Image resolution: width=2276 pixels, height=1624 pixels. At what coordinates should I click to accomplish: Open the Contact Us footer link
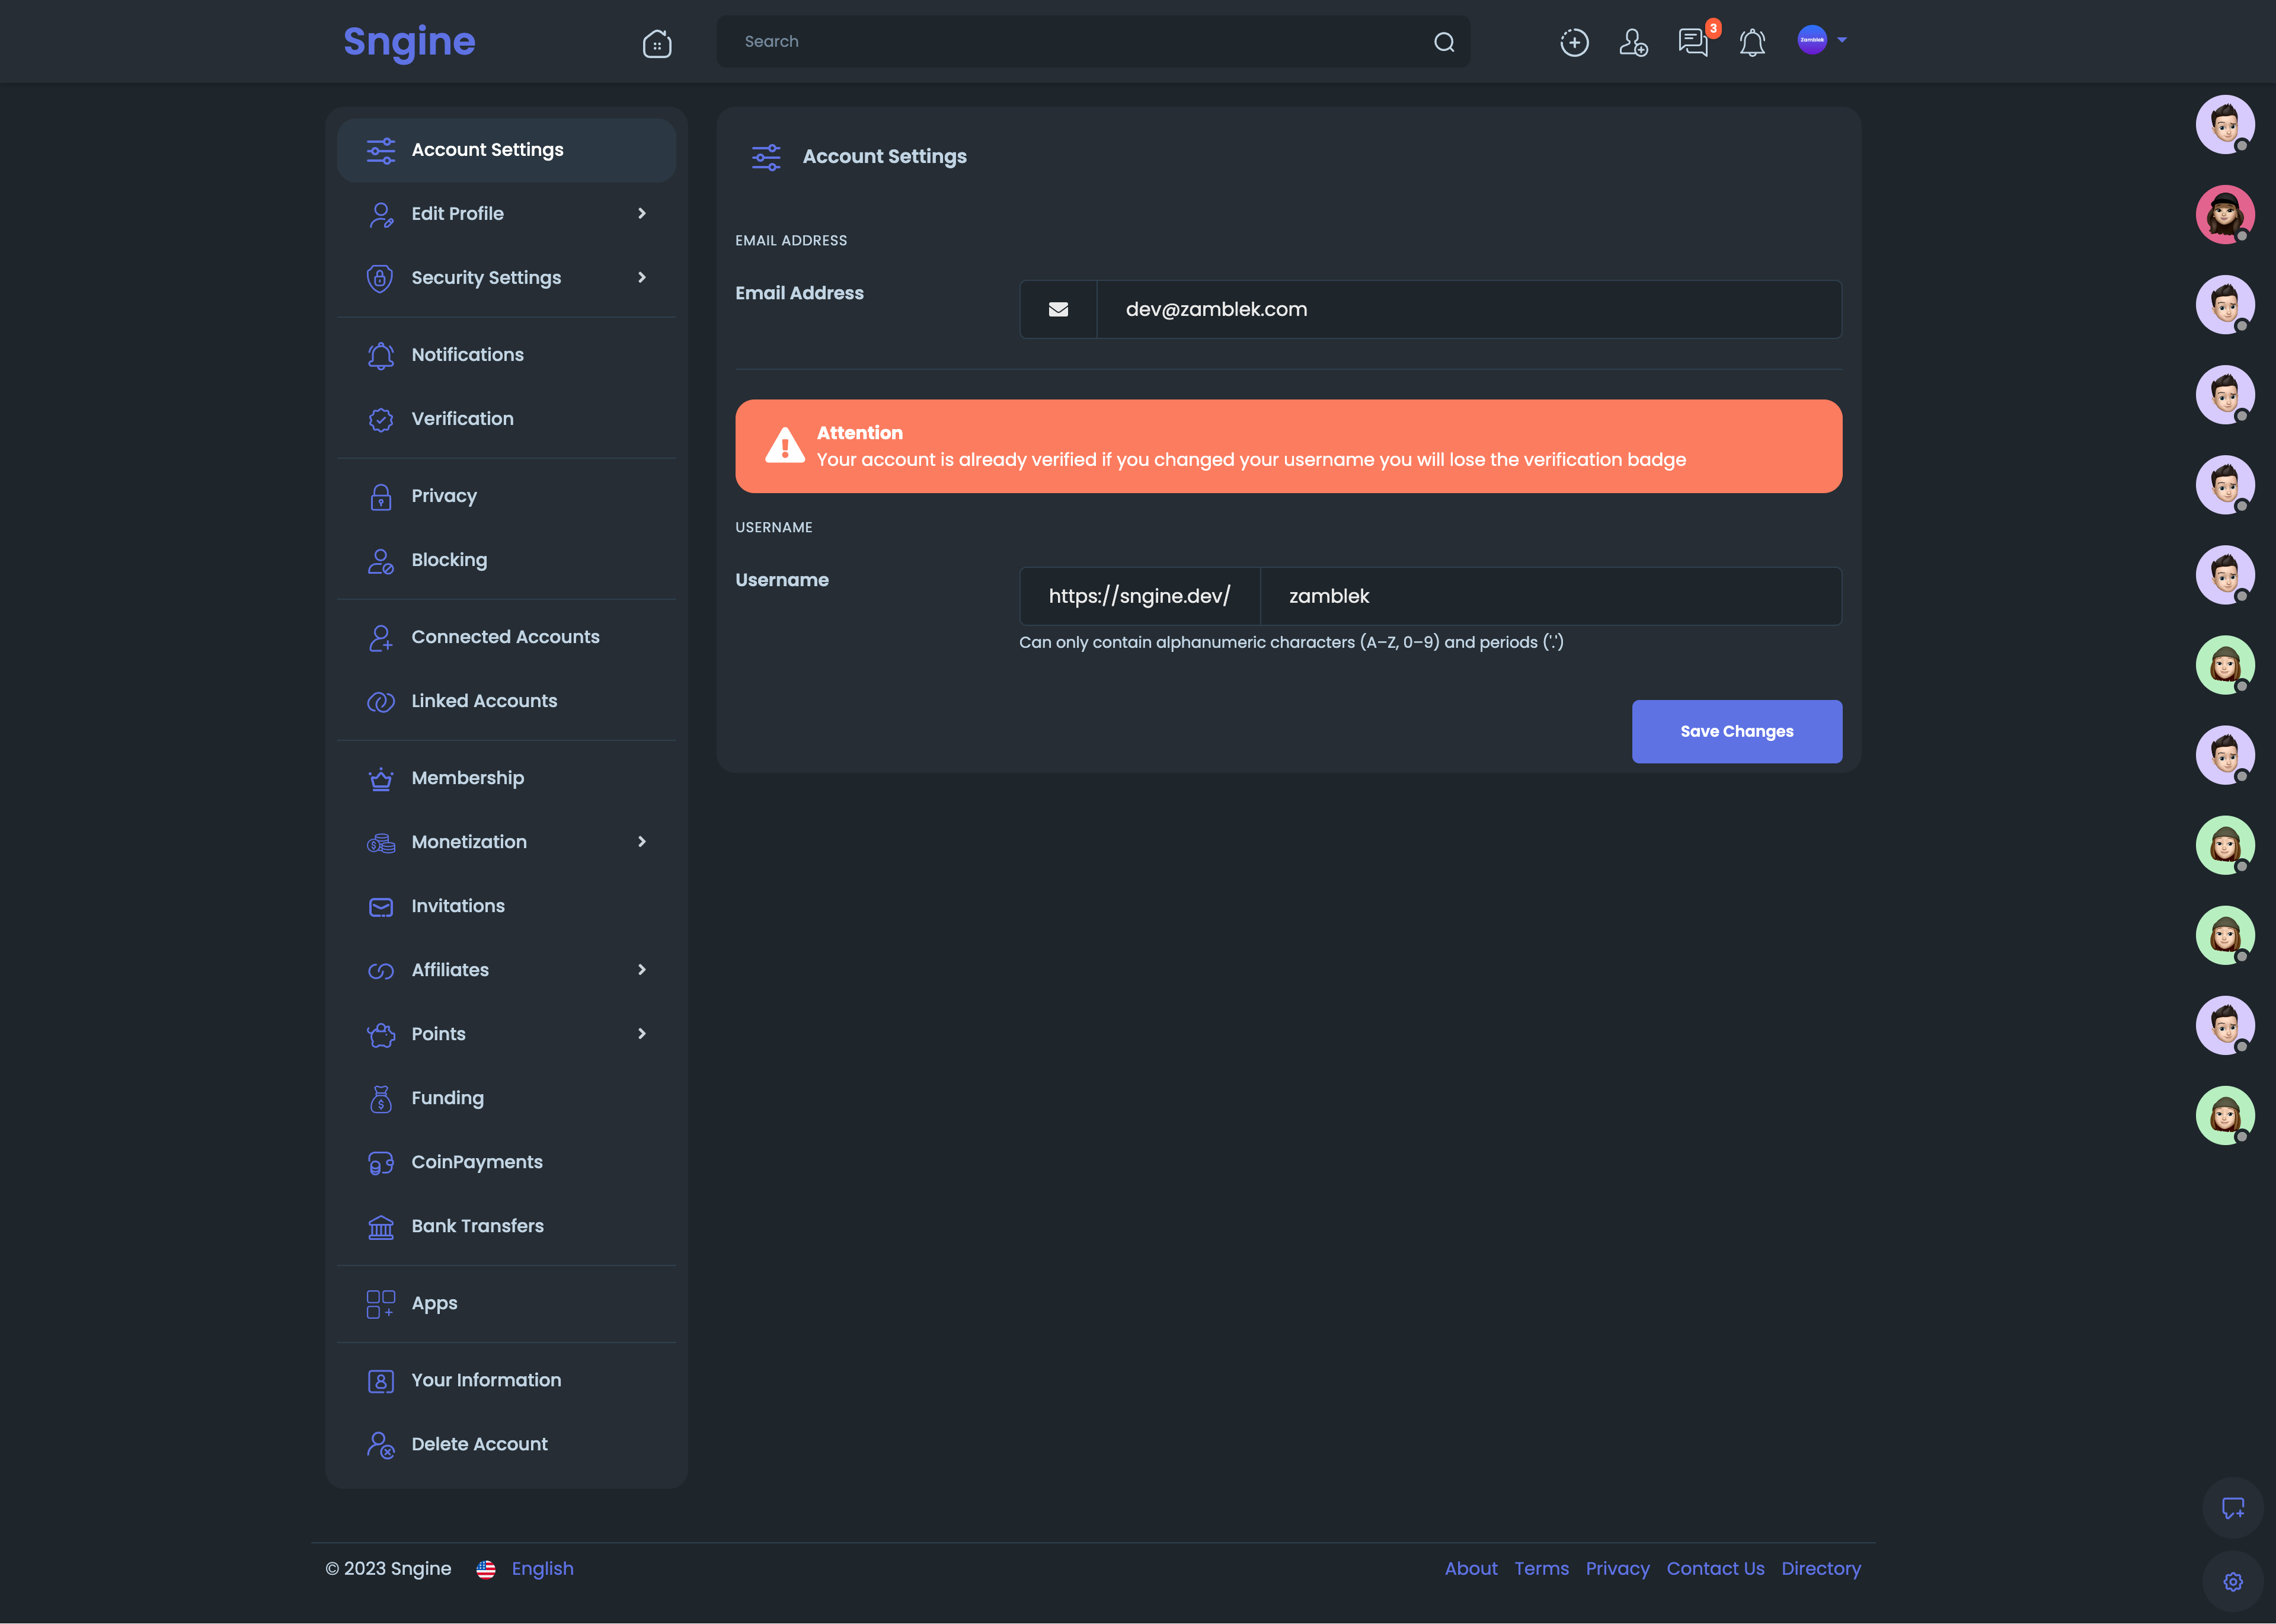click(1715, 1568)
